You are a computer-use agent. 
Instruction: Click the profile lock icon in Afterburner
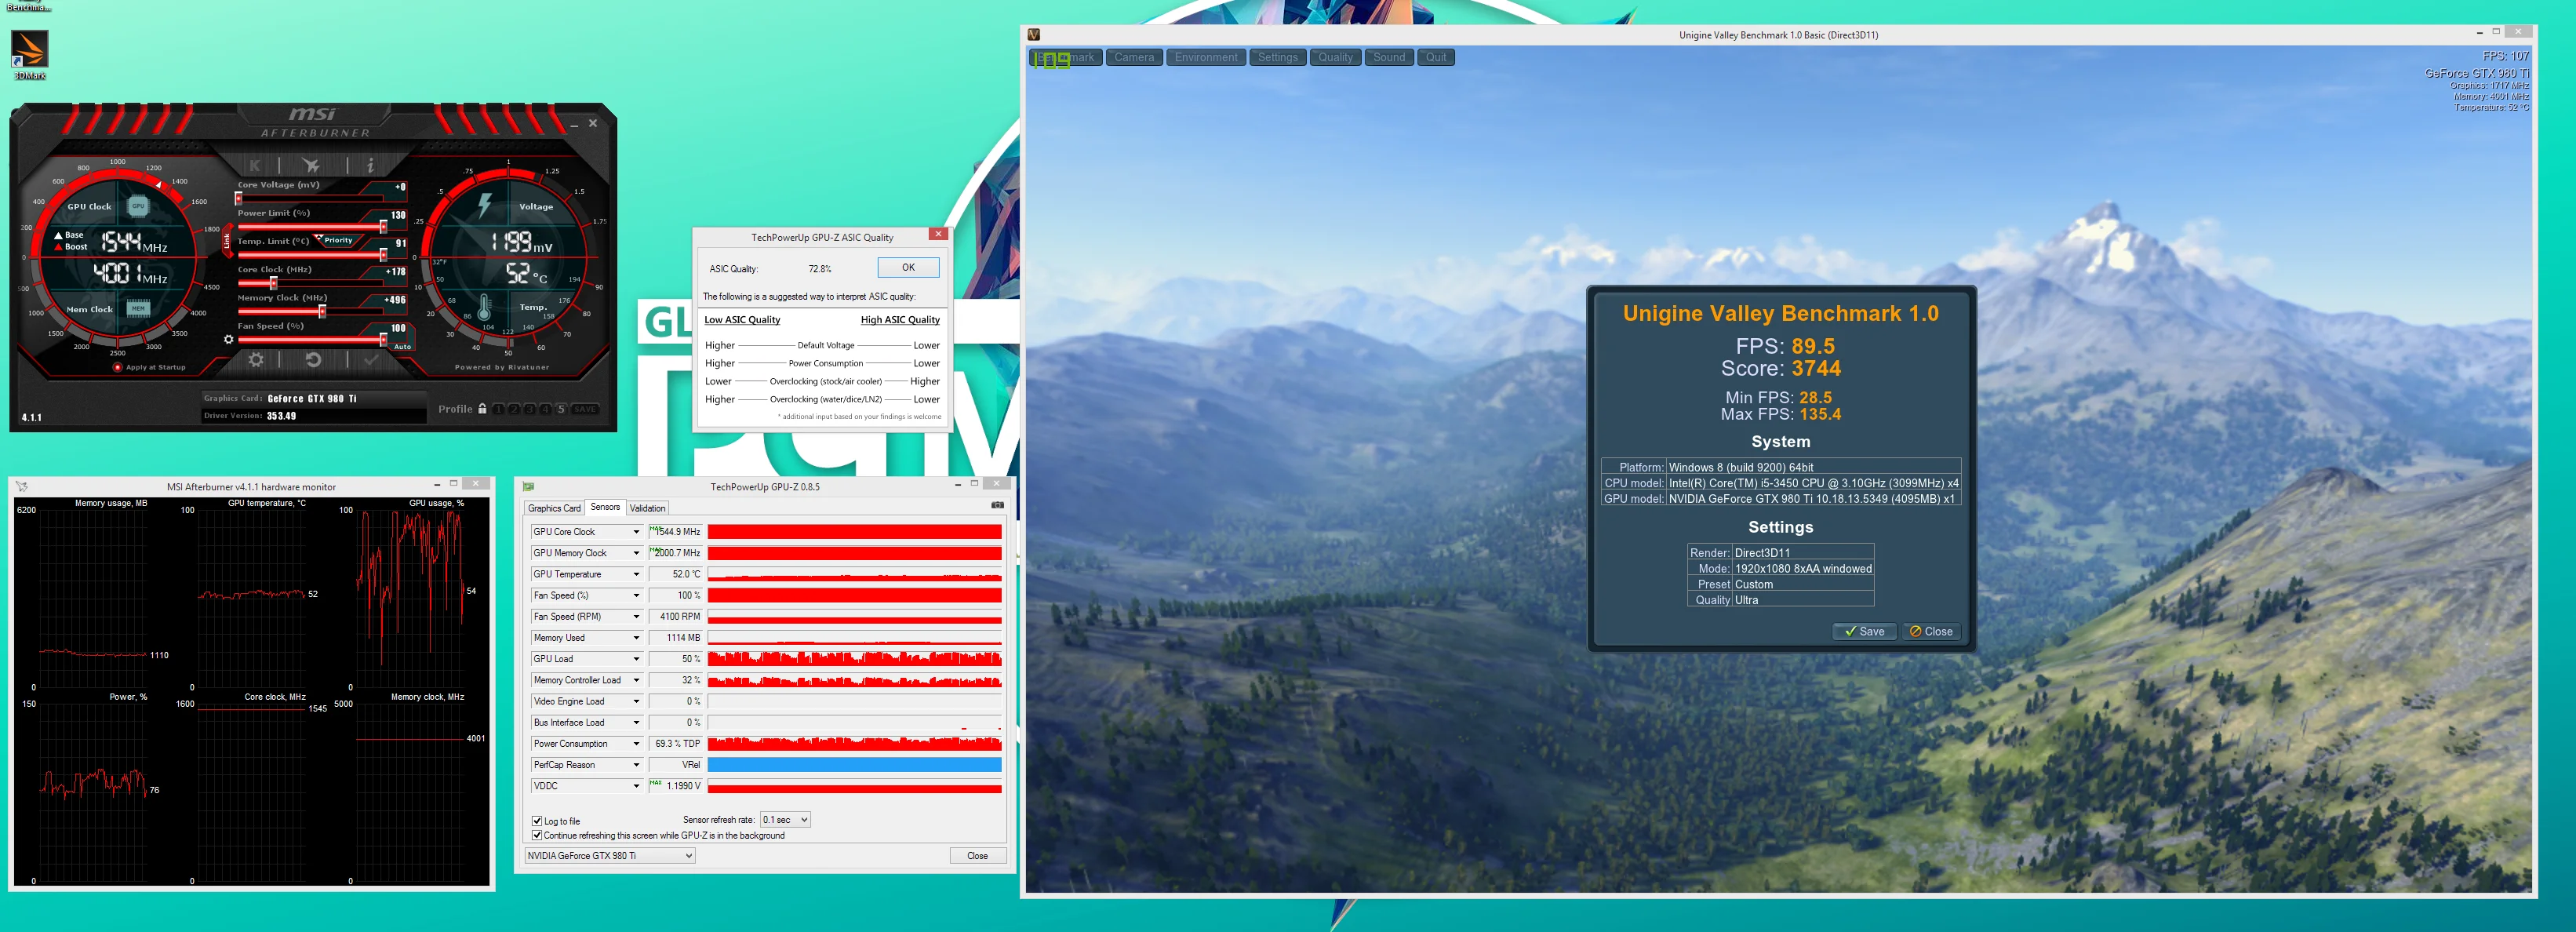tap(482, 409)
